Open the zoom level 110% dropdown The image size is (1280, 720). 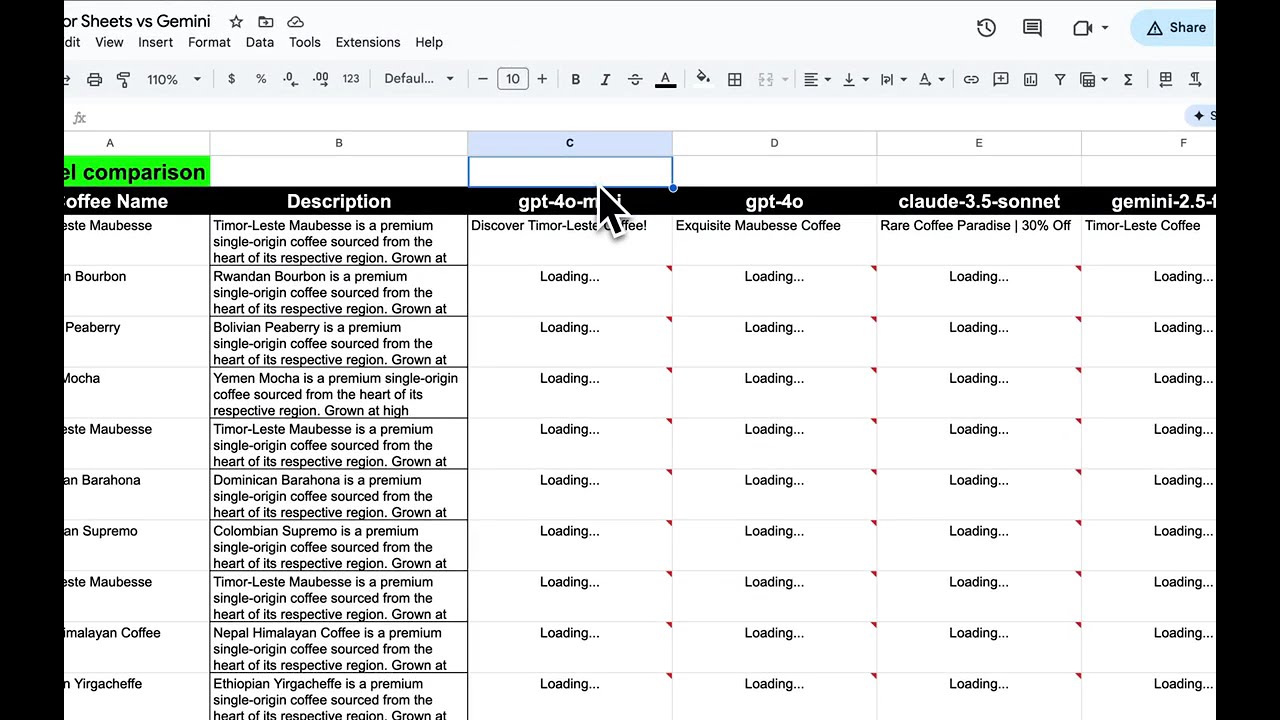(x=174, y=79)
